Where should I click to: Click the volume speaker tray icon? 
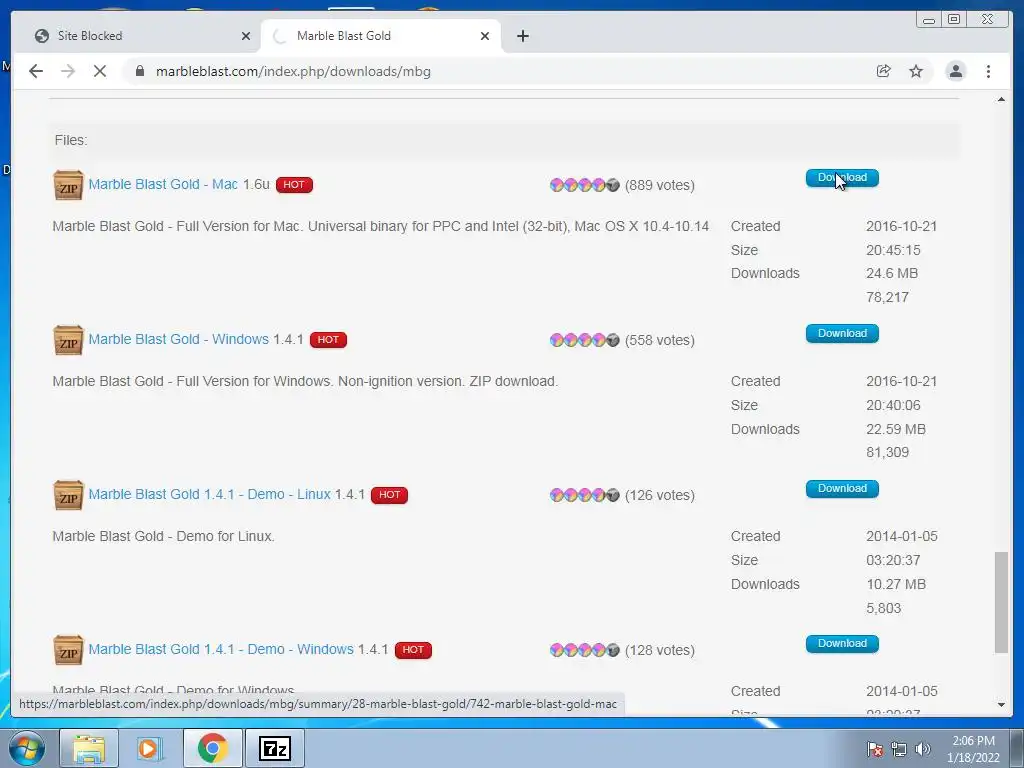tap(923, 749)
